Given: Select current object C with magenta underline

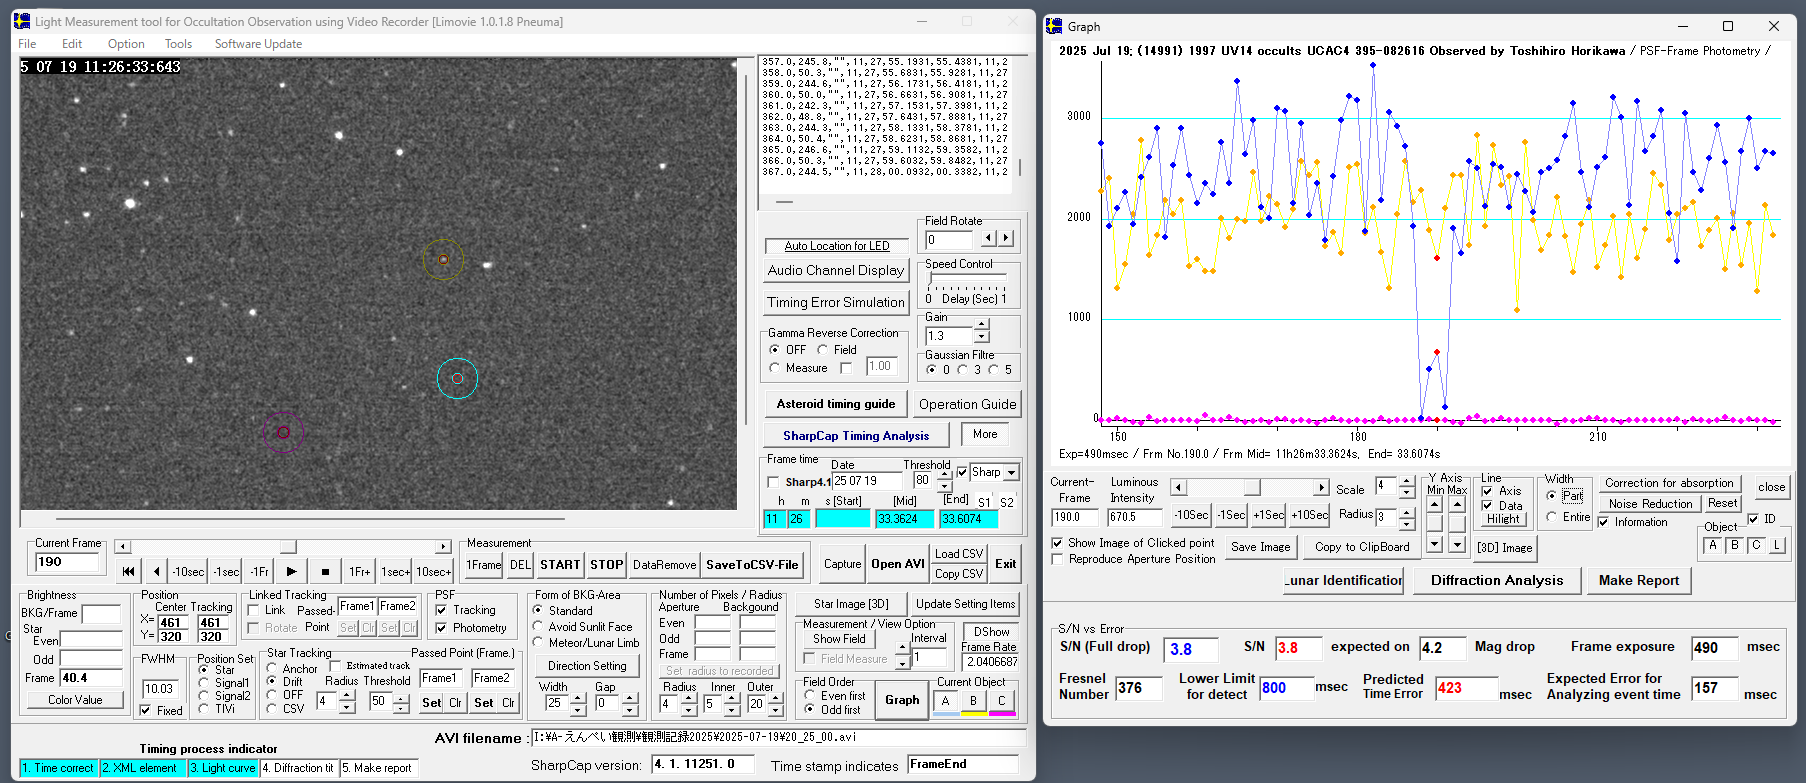Looking at the screenshot, I should [x=1001, y=701].
